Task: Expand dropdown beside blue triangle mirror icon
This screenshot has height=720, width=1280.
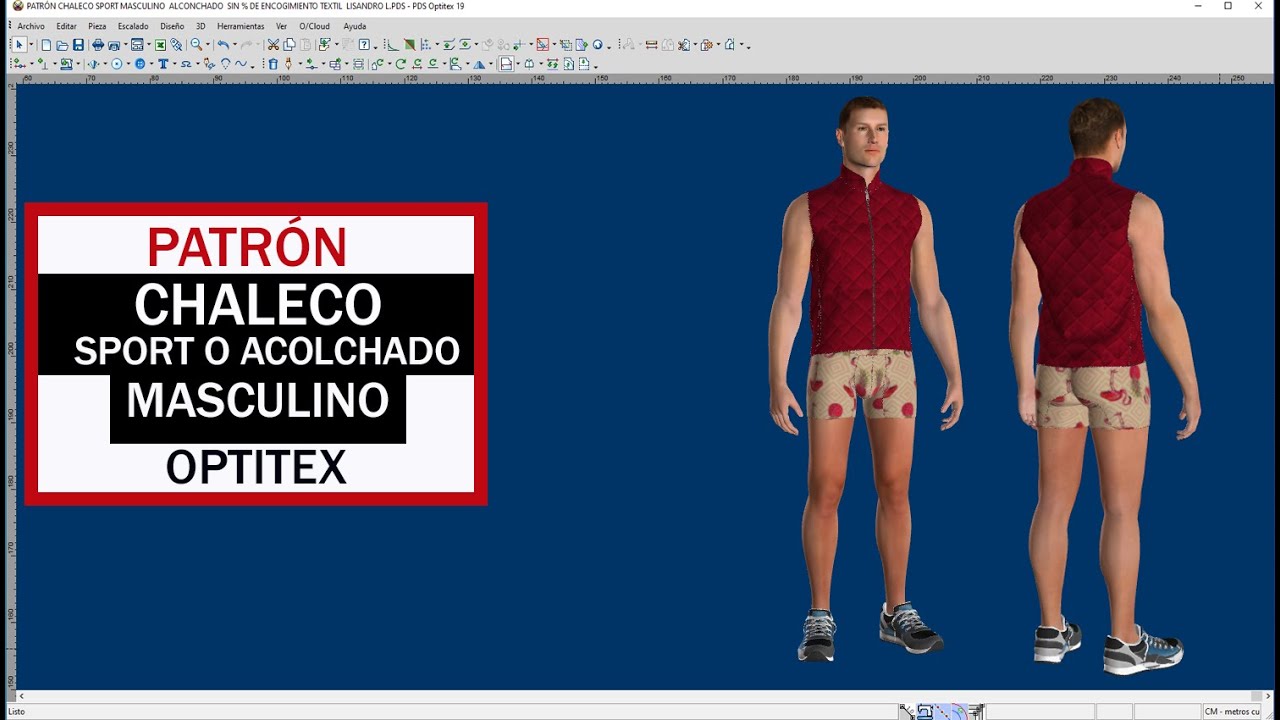Action: 491,64
